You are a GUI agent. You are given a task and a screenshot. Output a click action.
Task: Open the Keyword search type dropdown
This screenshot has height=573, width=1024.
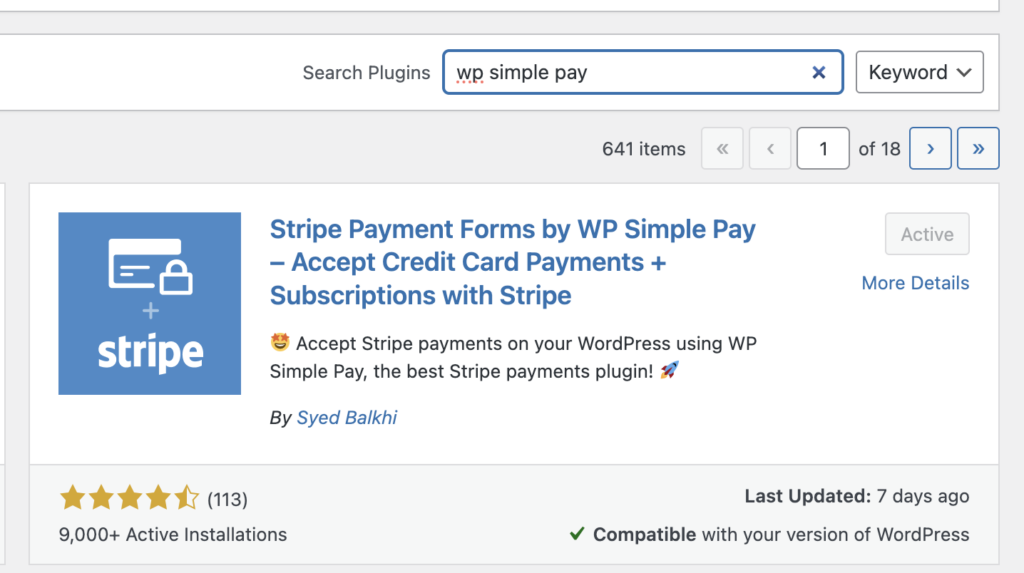point(919,72)
